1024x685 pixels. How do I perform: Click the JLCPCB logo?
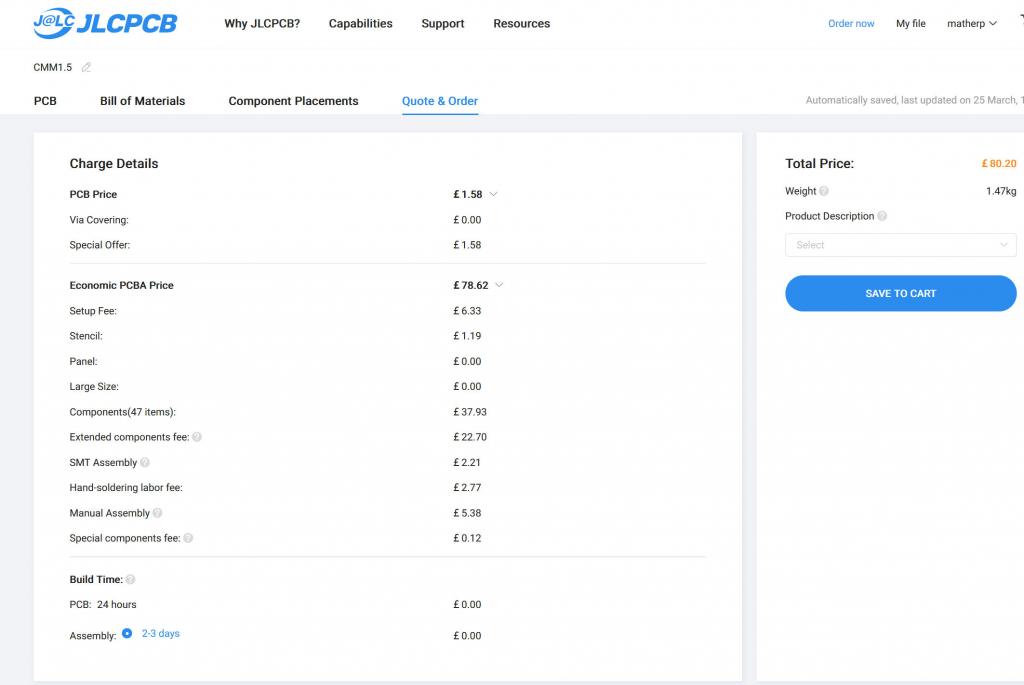coord(105,24)
